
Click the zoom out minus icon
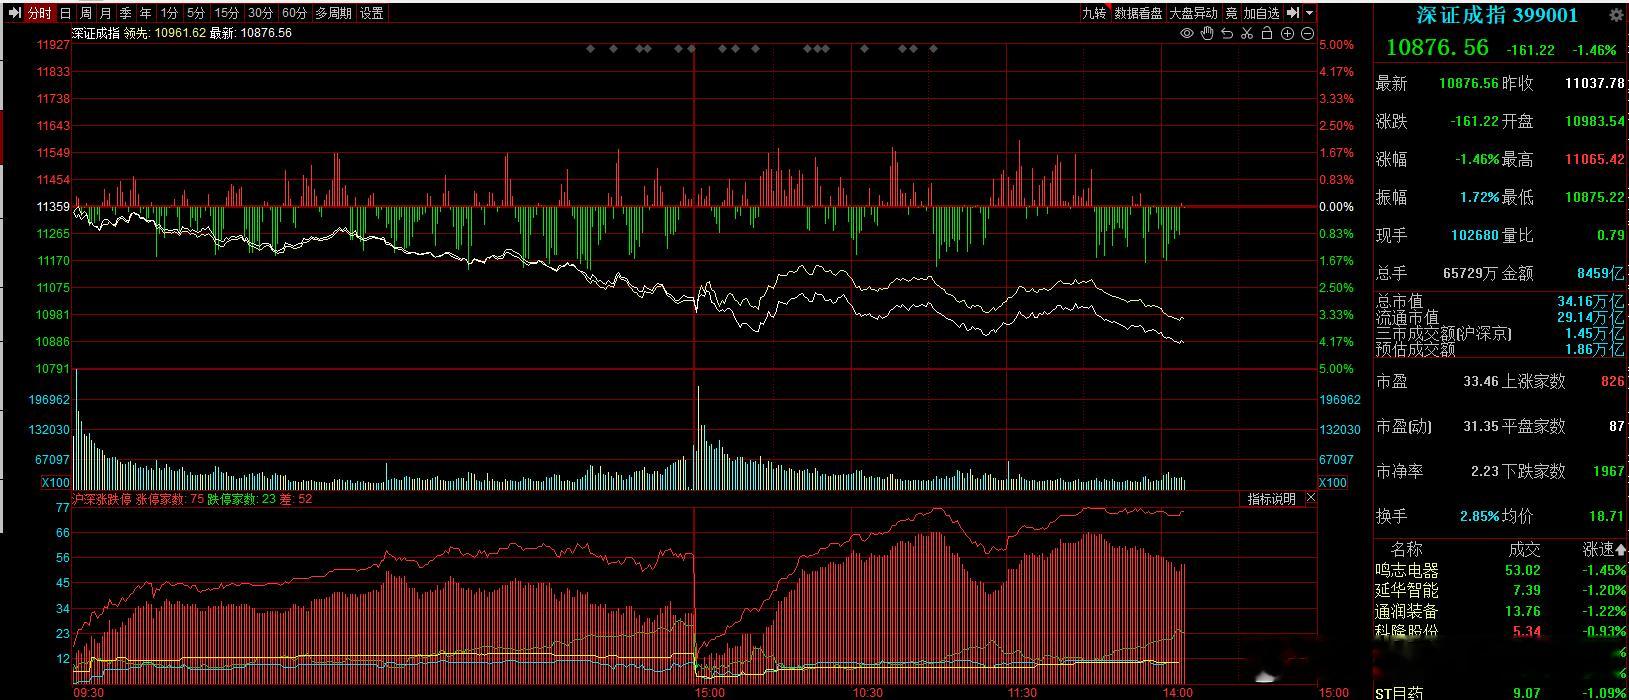1307,33
